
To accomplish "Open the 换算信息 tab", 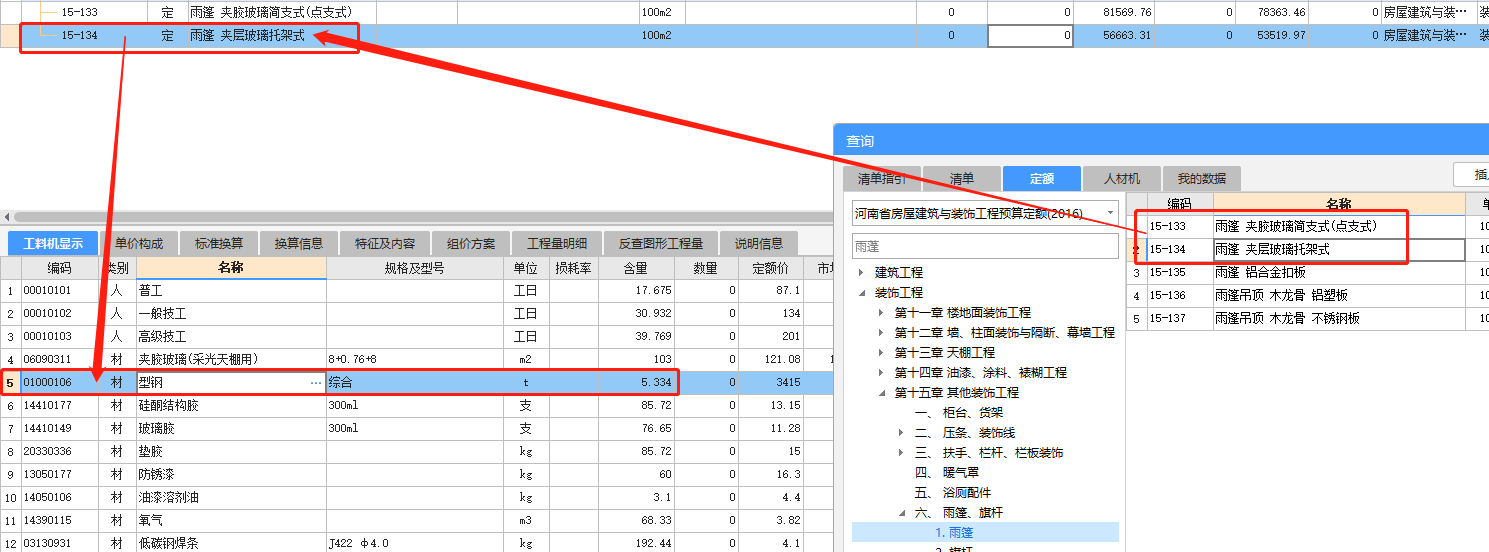I will (x=299, y=243).
